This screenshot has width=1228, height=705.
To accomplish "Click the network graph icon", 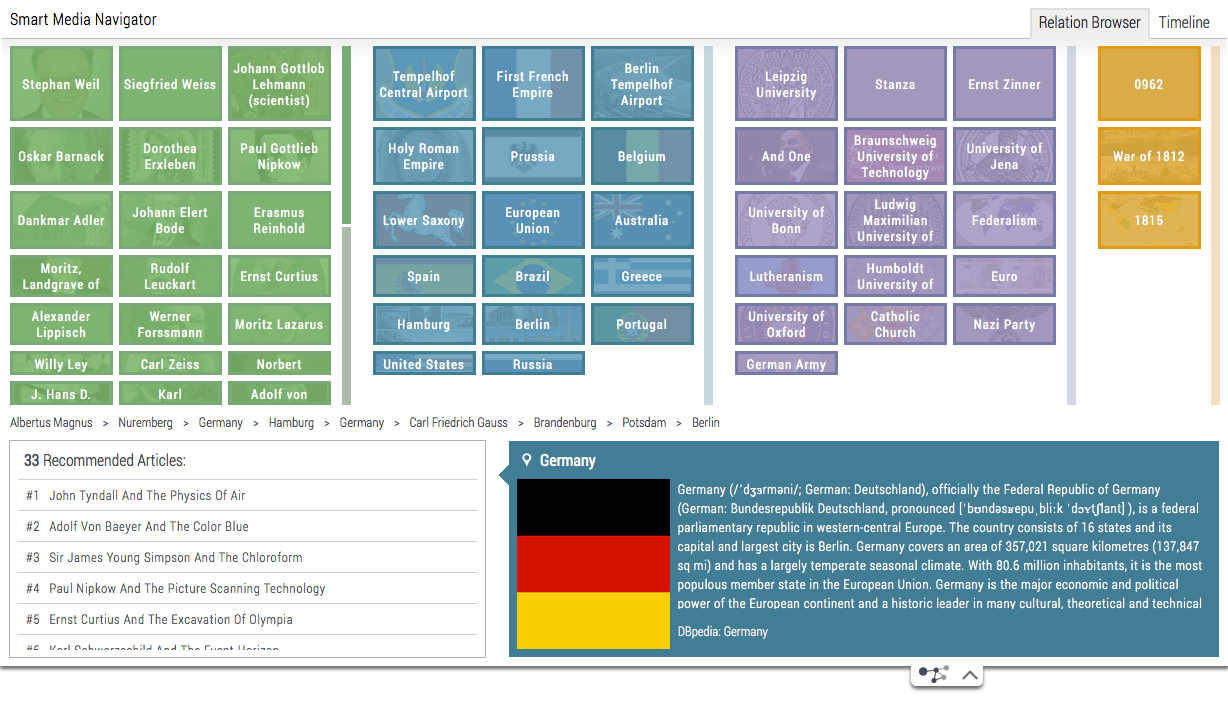I will click(x=933, y=675).
